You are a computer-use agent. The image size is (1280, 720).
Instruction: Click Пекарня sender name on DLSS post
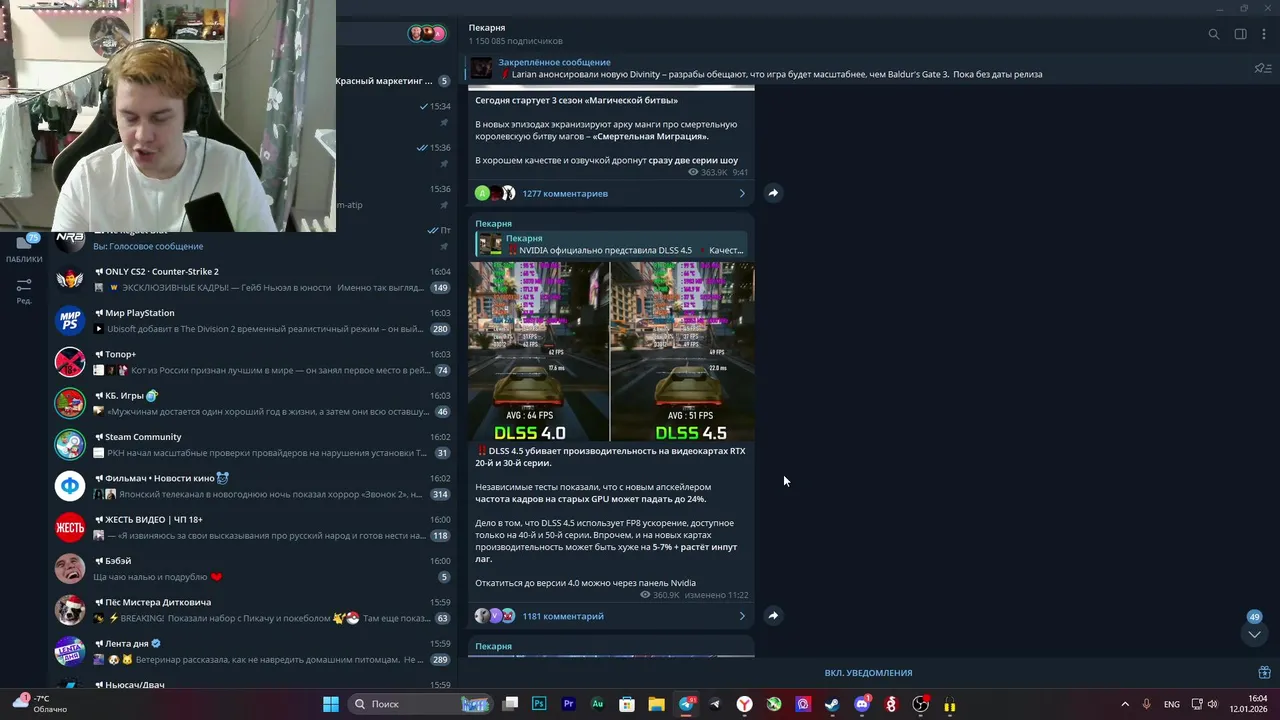[493, 224]
